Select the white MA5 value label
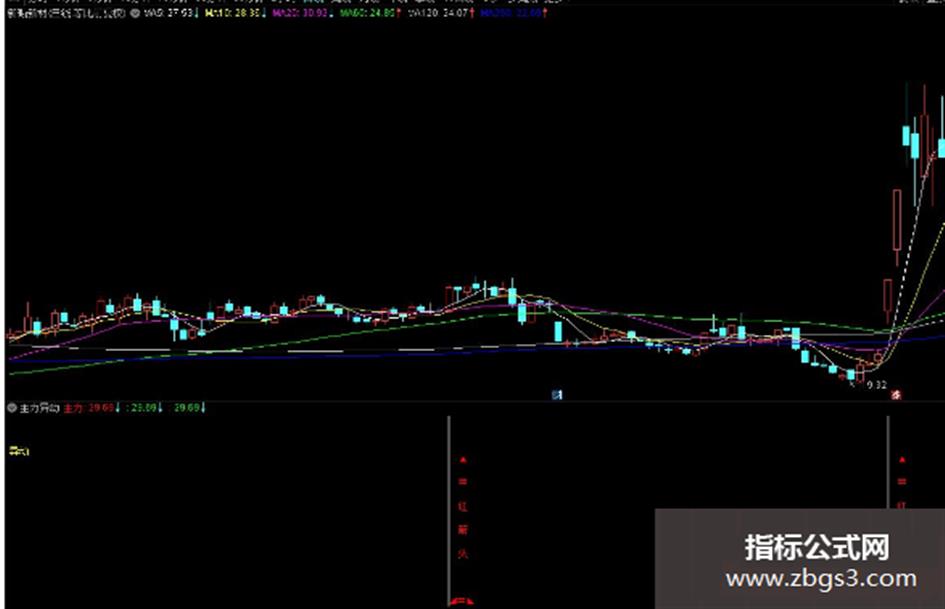Image resolution: width=945 pixels, height=609 pixels. click(x=171, y=13)
